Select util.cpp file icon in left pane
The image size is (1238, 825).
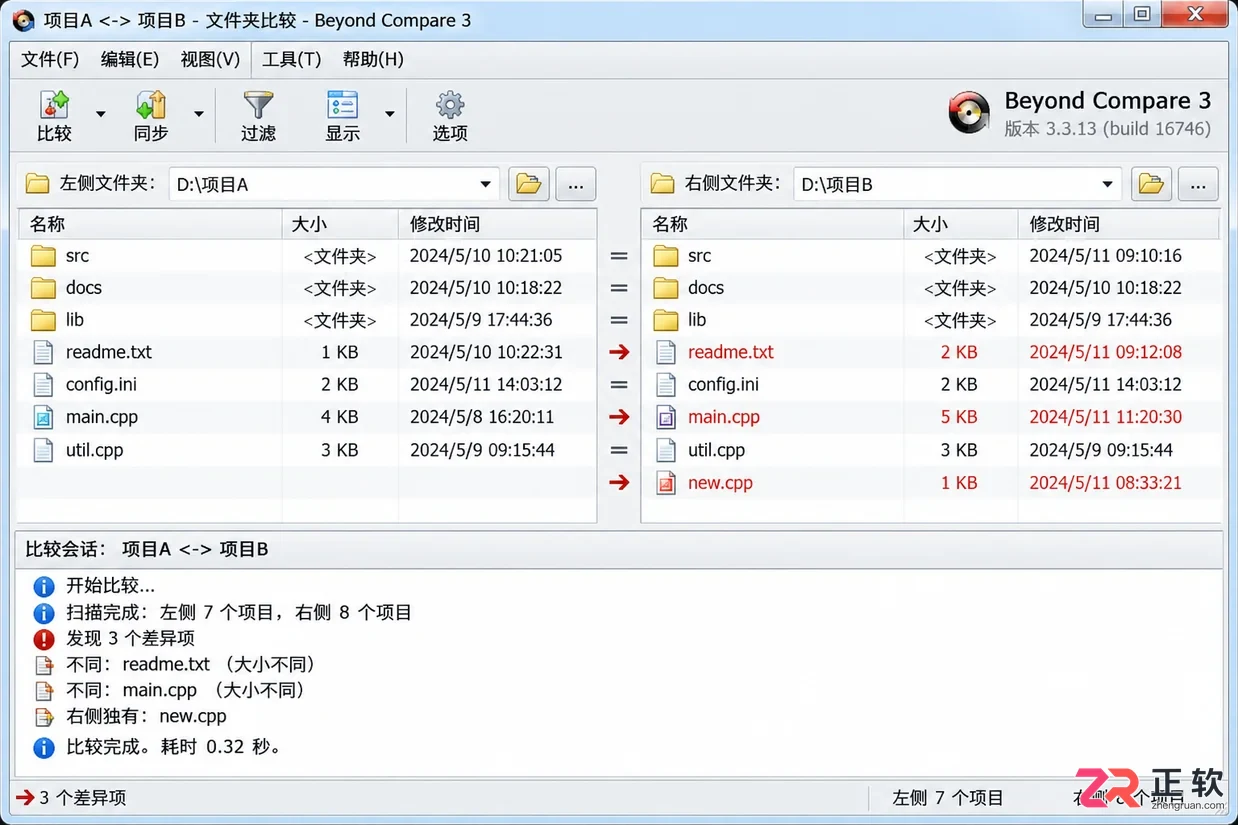43,450
